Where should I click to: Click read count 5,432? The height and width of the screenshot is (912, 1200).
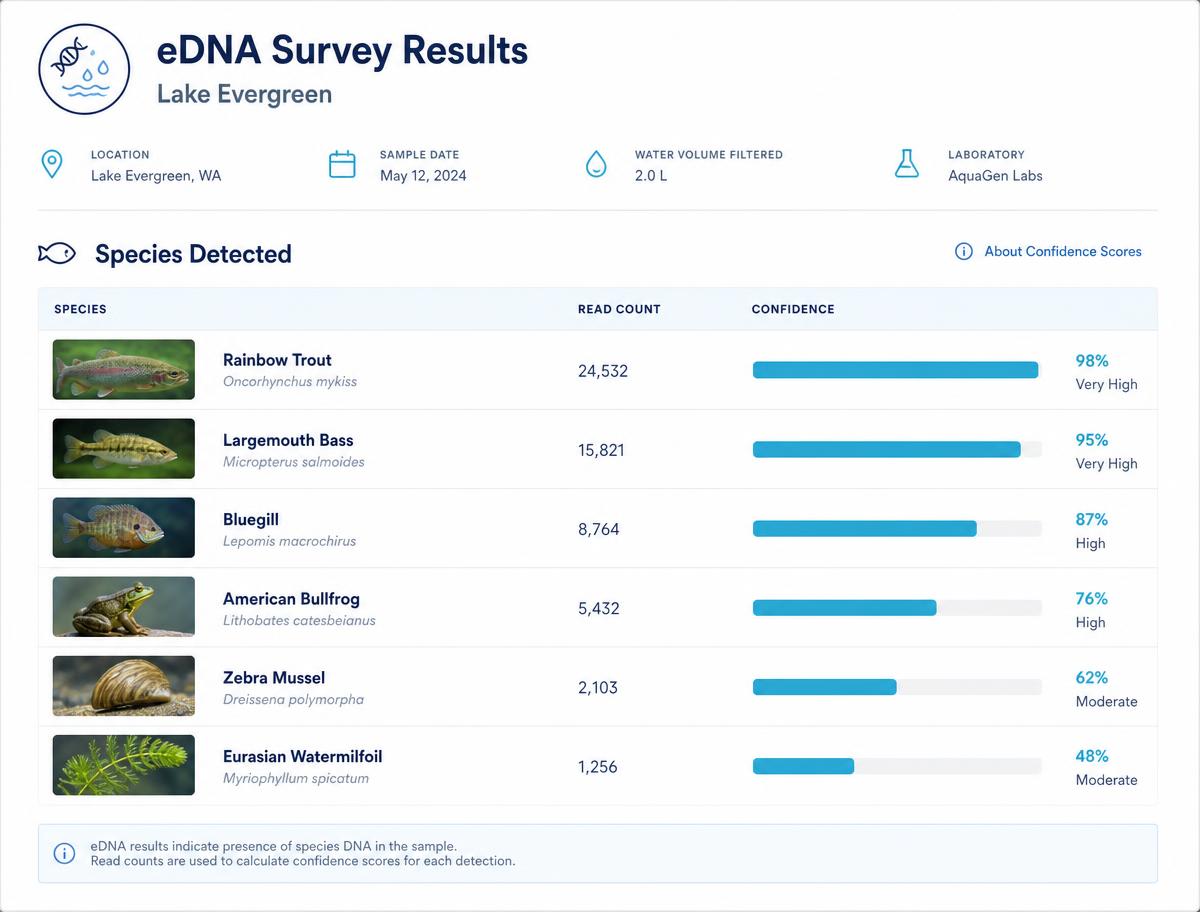pos(599,608)
